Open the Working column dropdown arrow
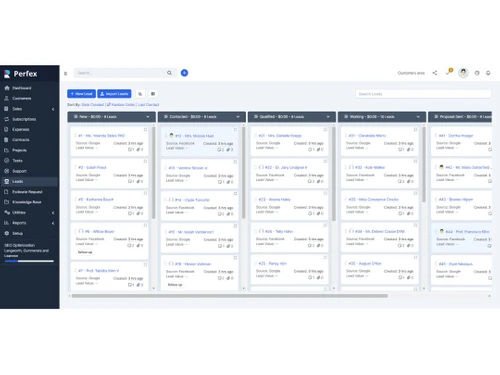This screenshot has width=500, height=375. click(x=418, y=117)
